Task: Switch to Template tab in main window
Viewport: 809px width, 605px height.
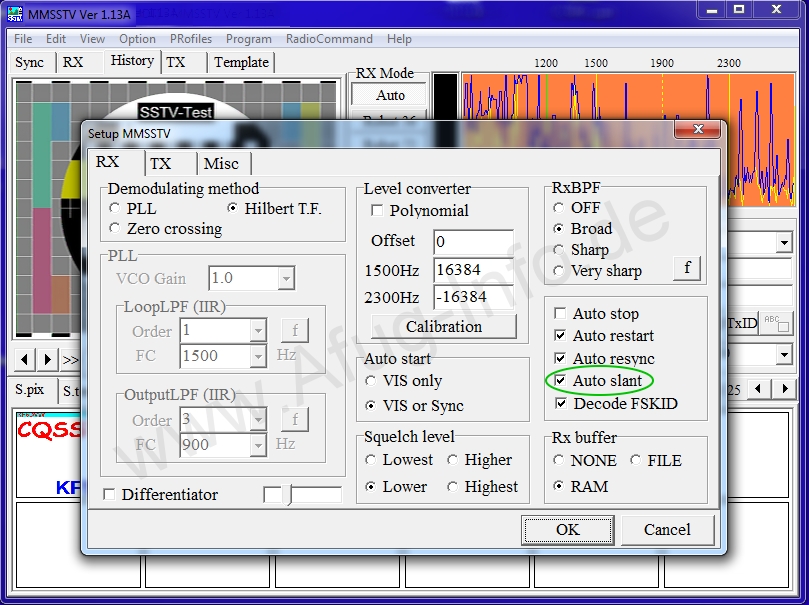Action: [241, 62]
